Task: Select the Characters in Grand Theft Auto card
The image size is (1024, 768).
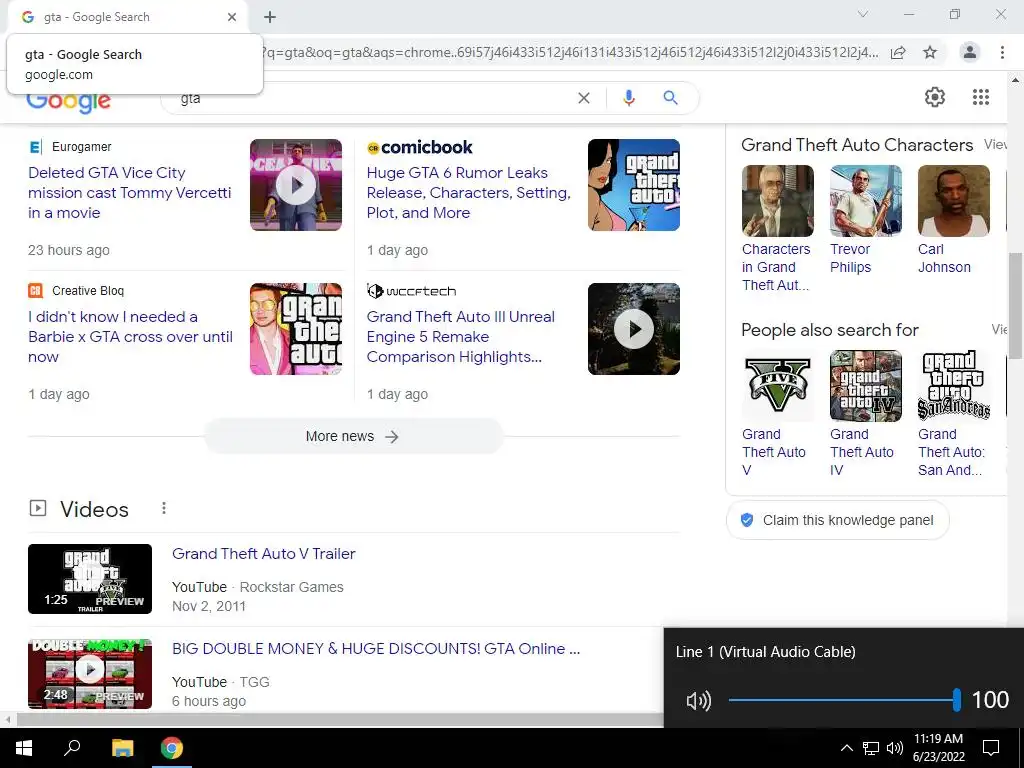Action: pos(777,229)
